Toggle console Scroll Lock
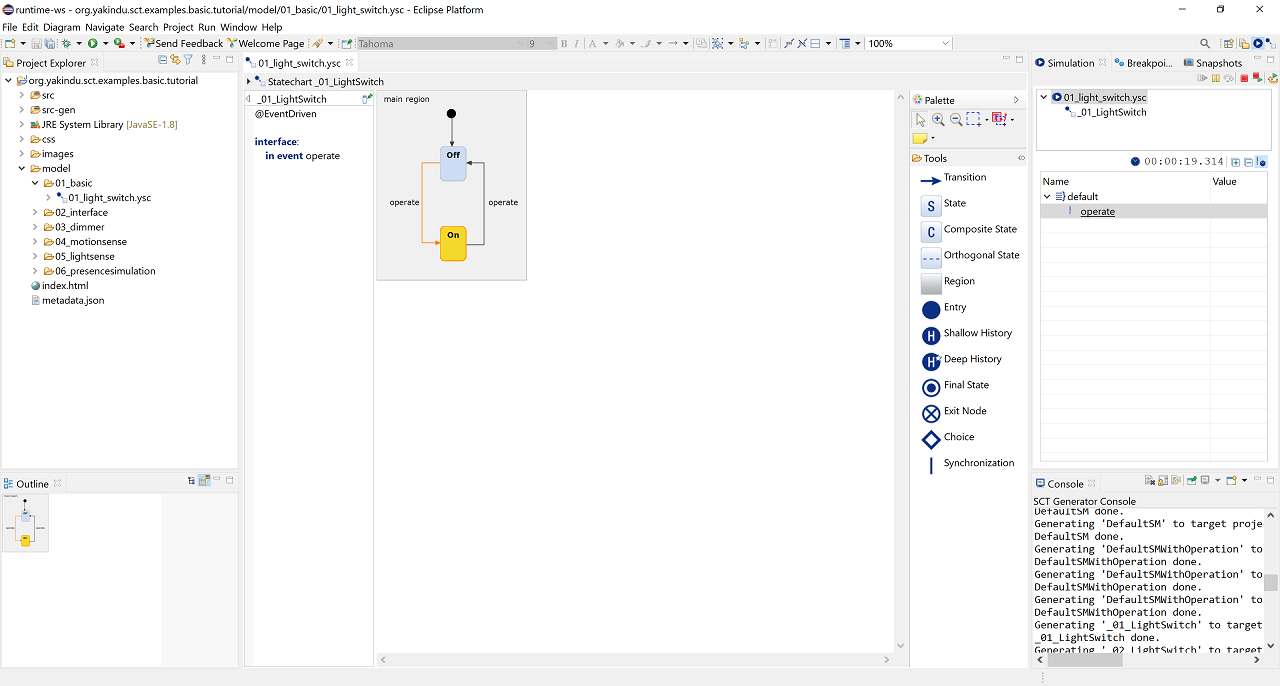 click(x=1164, y=481)
